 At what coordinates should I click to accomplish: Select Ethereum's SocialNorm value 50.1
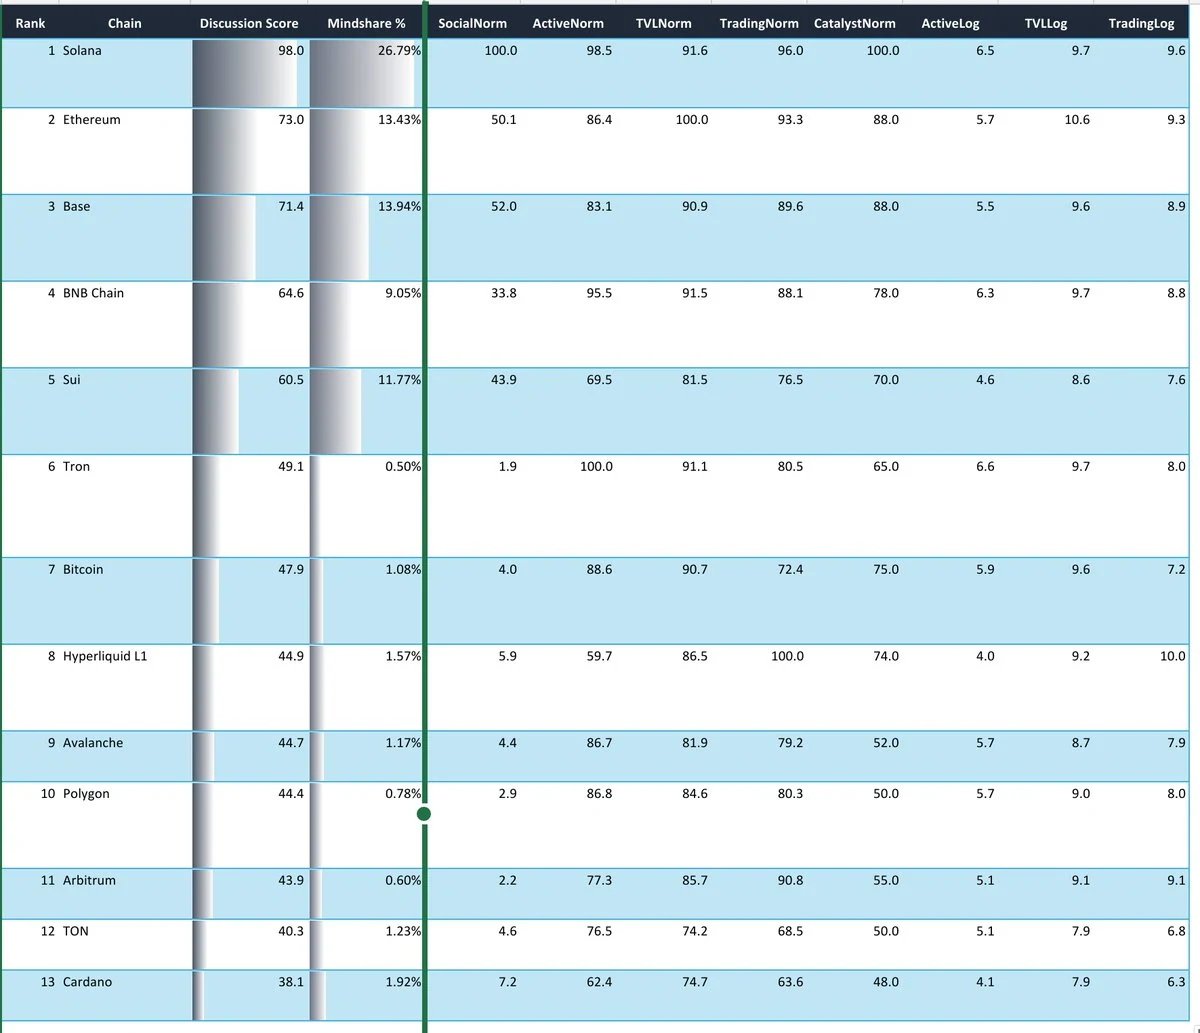pos(503,119)
